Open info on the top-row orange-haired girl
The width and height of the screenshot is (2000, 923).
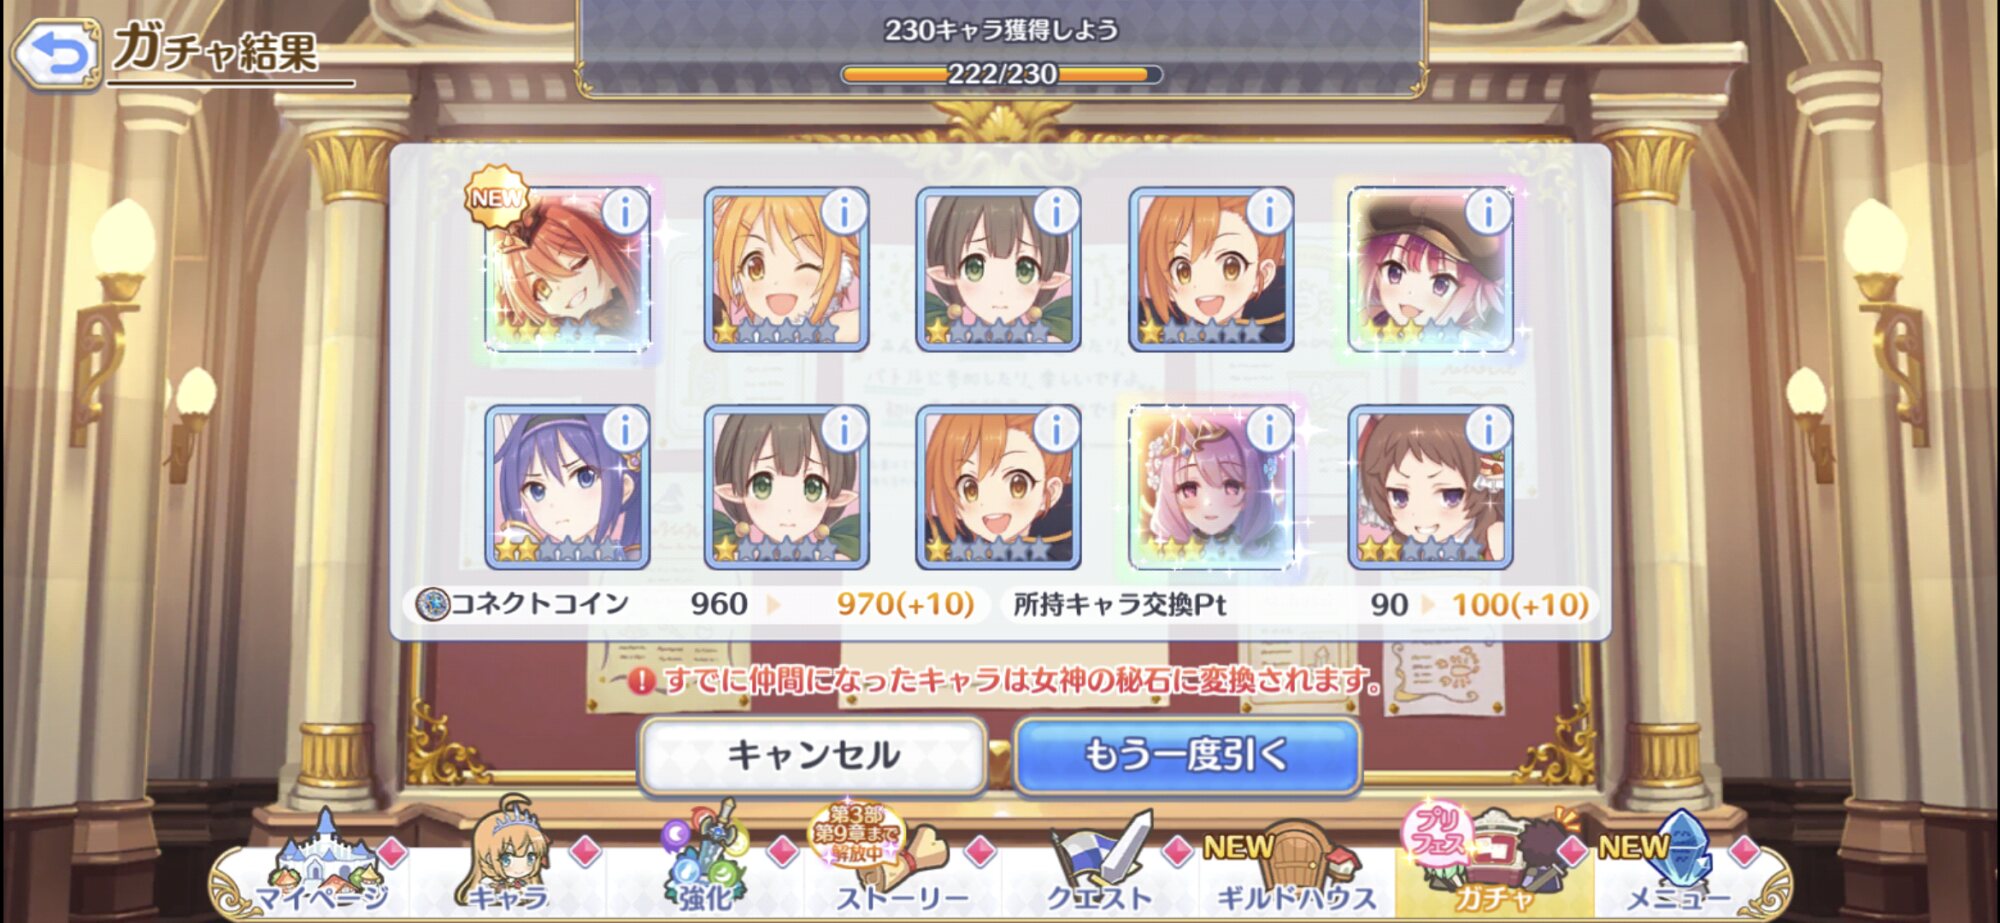tap(1269, 212)
